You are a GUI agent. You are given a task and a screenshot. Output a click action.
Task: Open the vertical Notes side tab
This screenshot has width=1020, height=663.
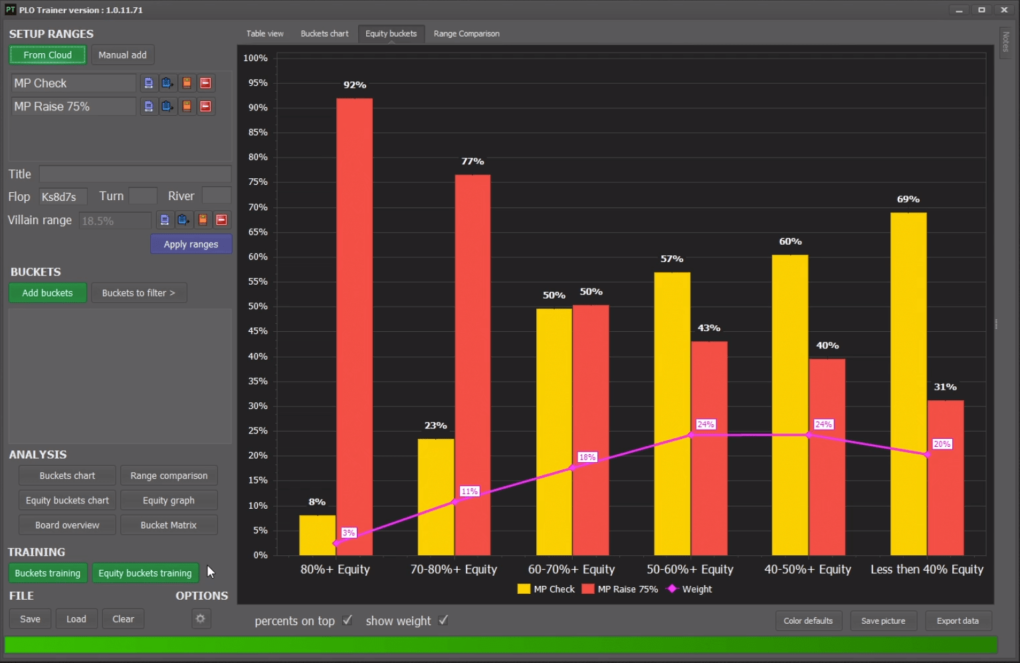point(1006,41)
